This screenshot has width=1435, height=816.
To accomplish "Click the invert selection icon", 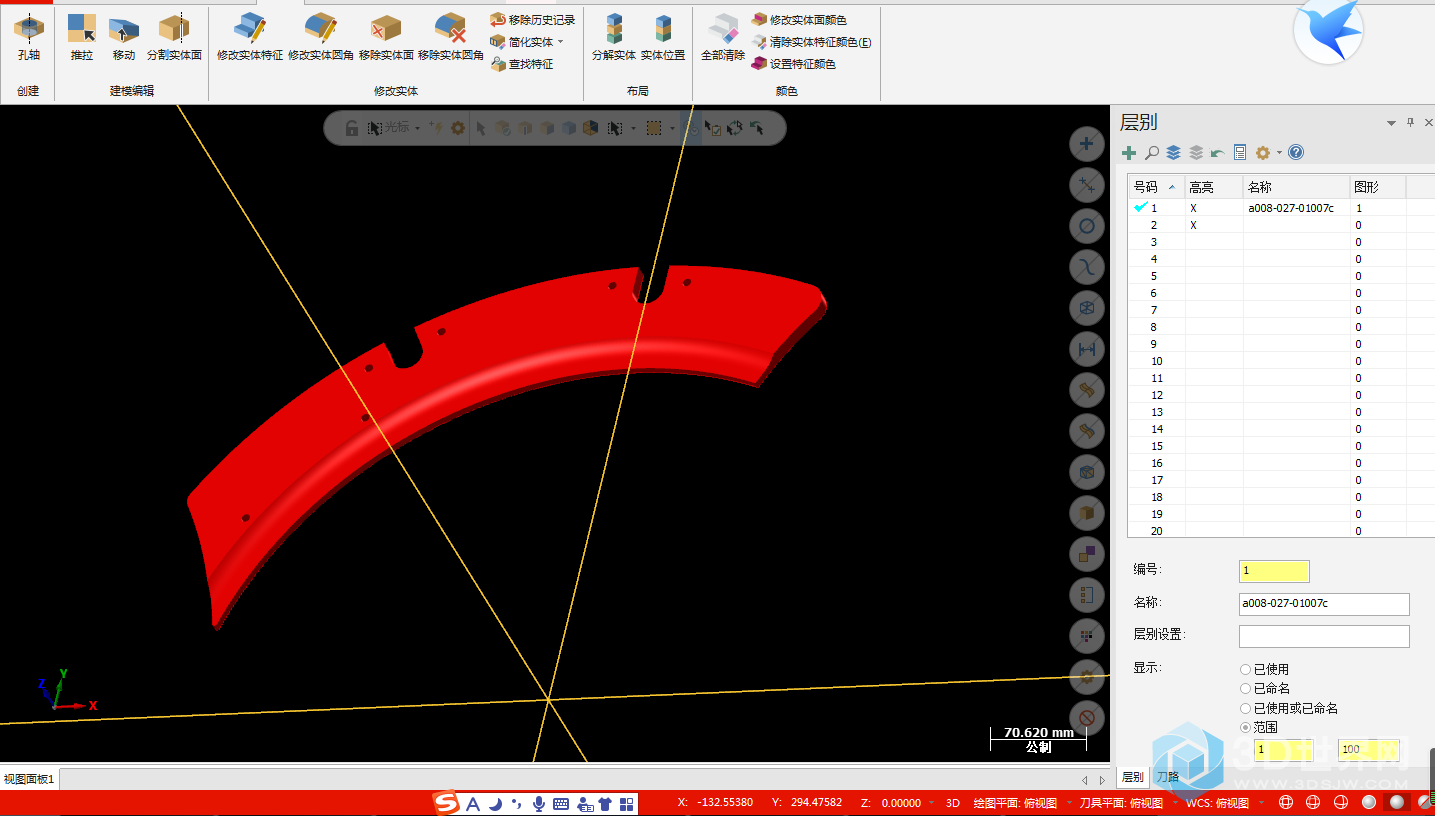I will [735, 128].
